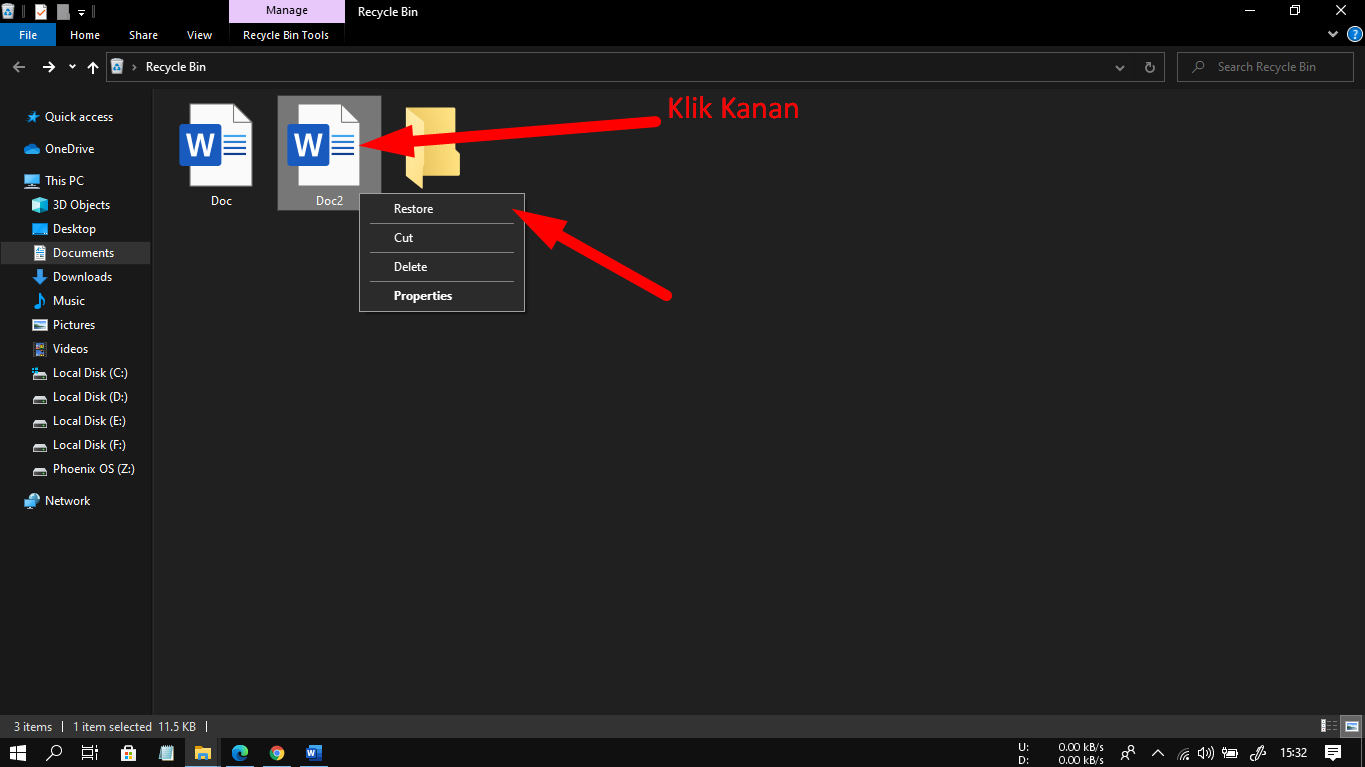The image size is (1365, 767).
Task: Open Properties from the context menu
Action: coord(441,296)
